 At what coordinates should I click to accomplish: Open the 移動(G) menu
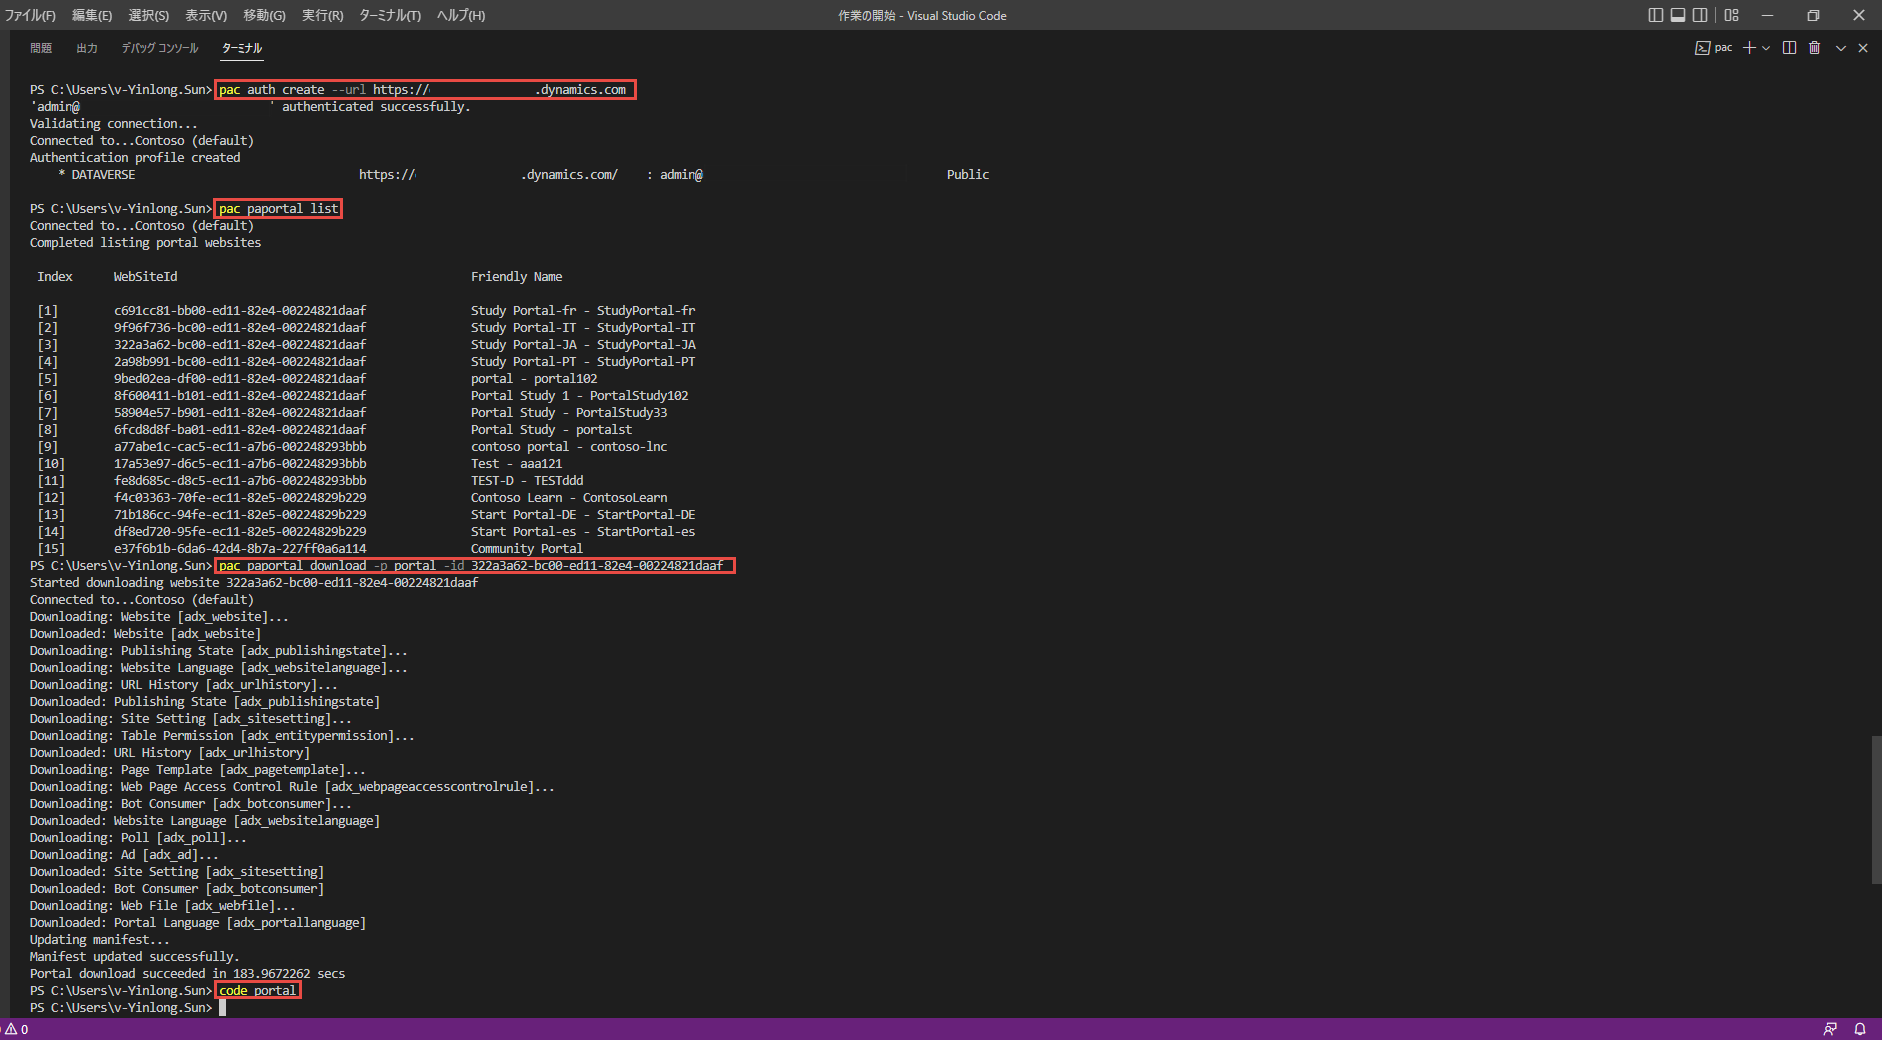264,15
